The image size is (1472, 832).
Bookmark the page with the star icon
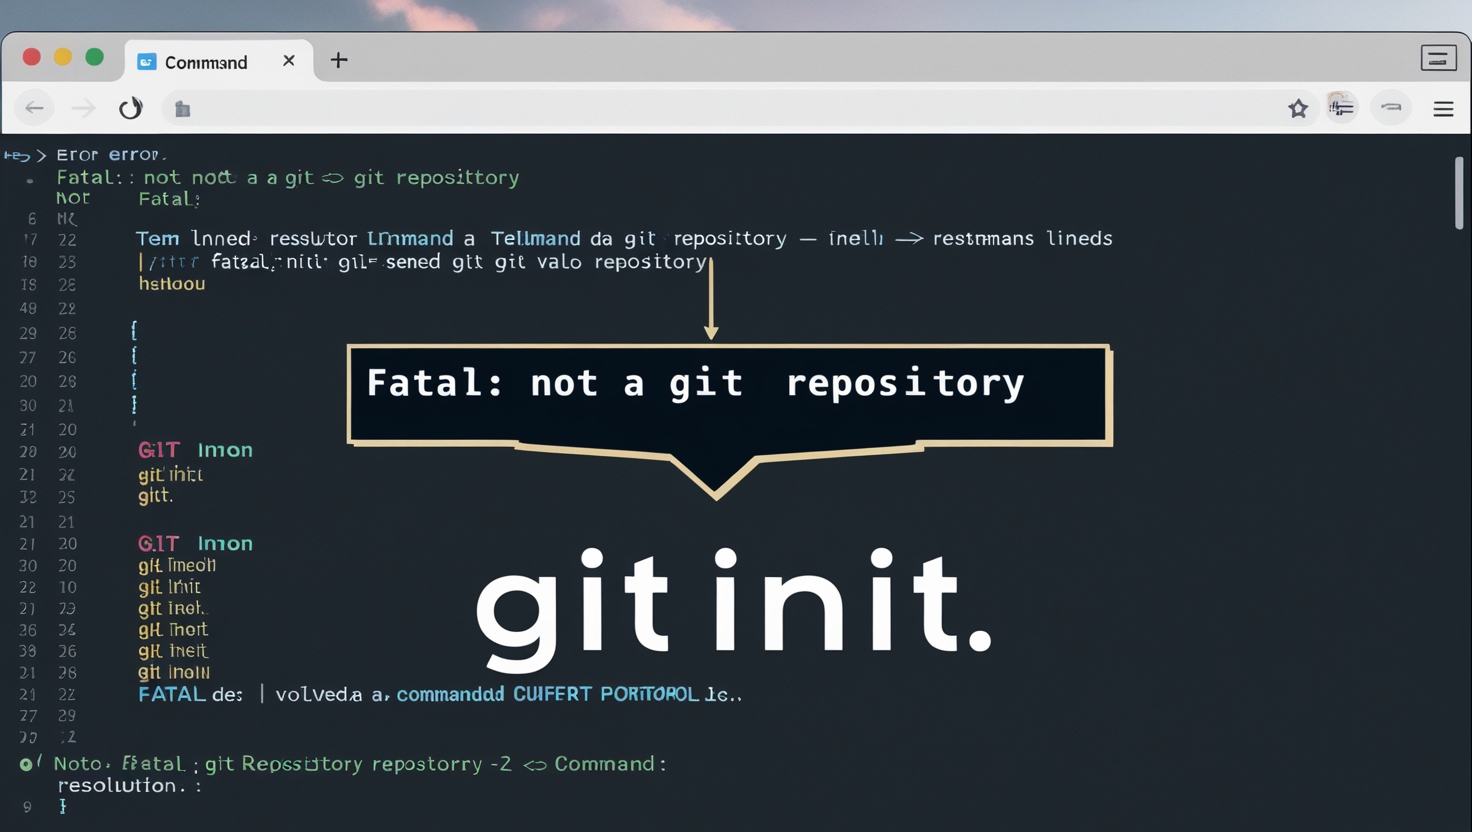pyautogui.click(x=1298, y=108)
